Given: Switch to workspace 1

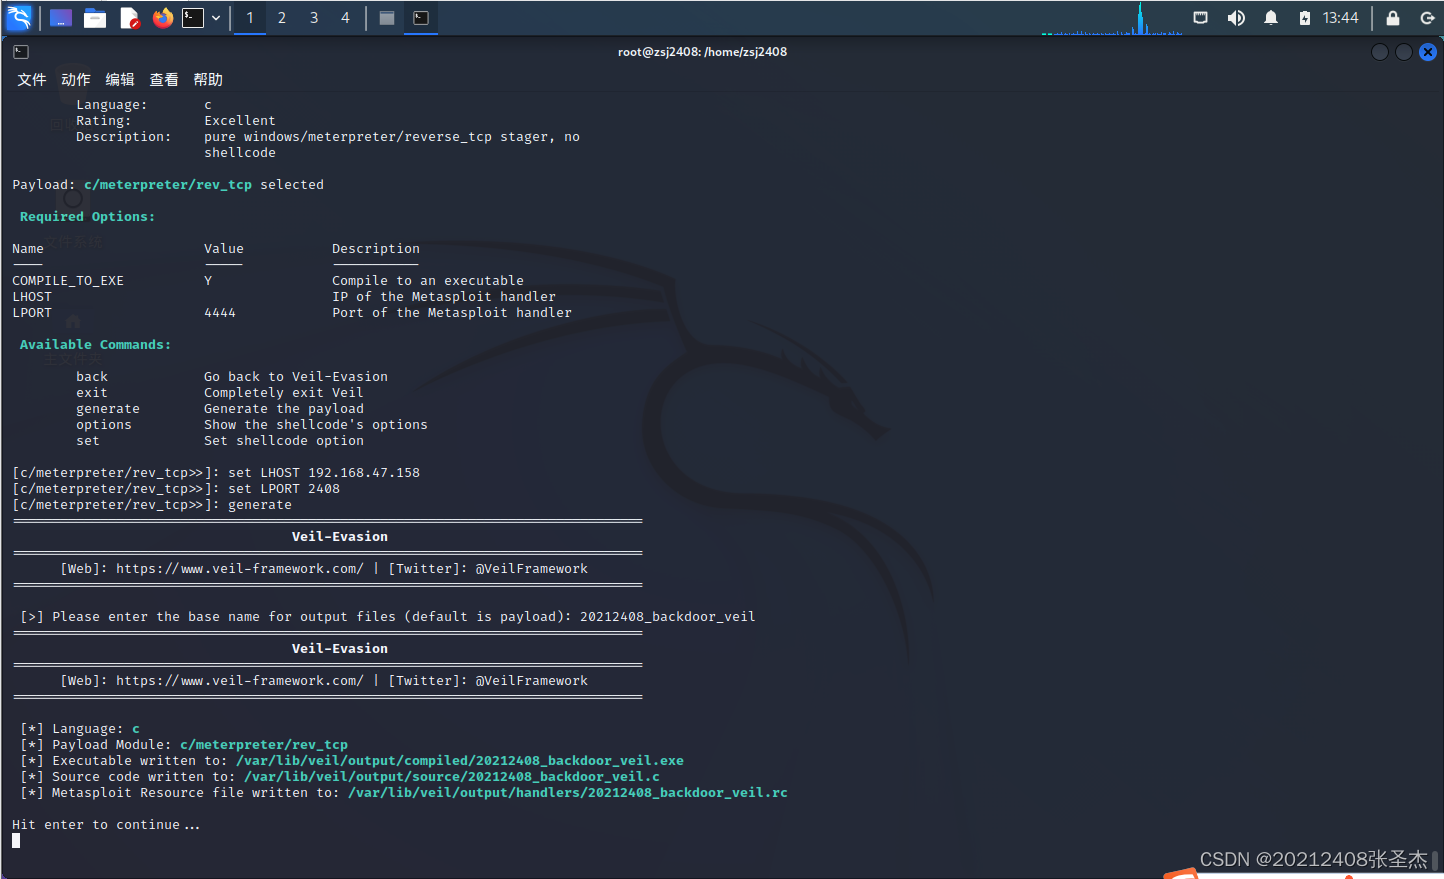Looking at the screenshot, I should click(250, 18).
